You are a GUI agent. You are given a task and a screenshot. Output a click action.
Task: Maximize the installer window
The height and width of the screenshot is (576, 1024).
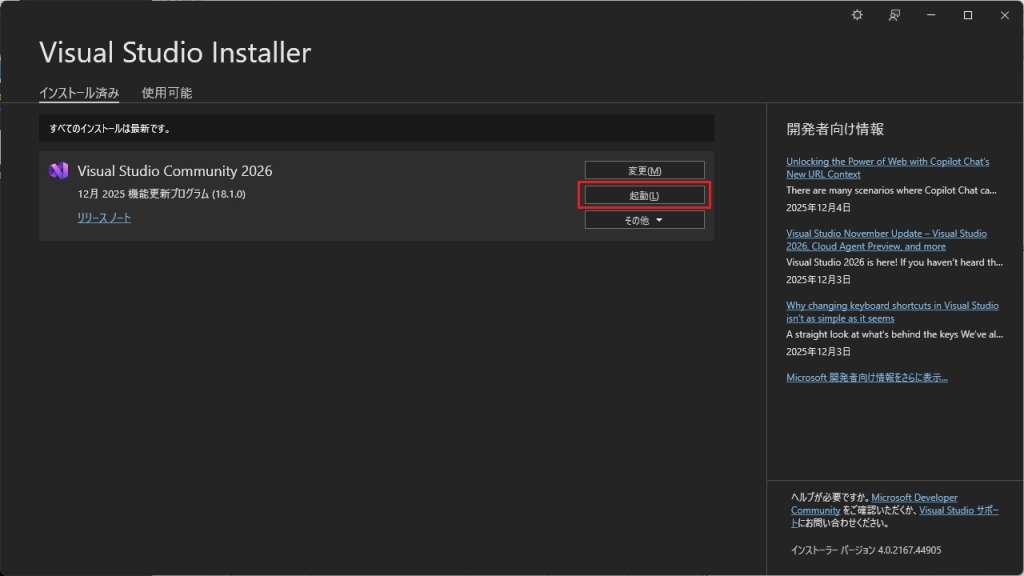[x=968, y=15]
